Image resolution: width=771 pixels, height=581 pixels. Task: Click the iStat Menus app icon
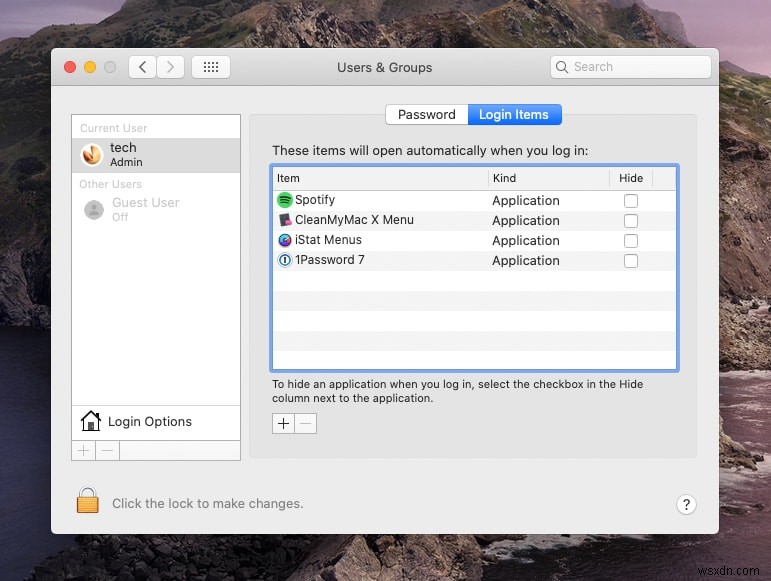285,240
